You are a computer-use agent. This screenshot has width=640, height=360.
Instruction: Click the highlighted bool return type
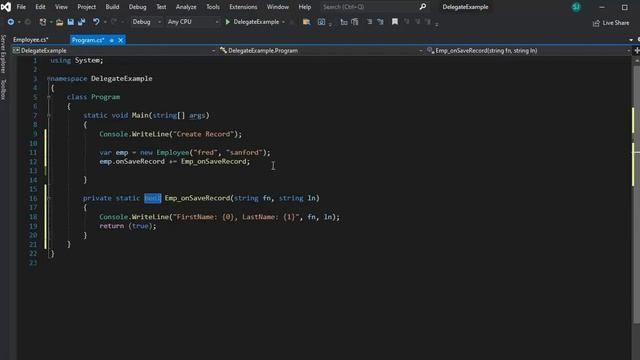coord(153,198)
